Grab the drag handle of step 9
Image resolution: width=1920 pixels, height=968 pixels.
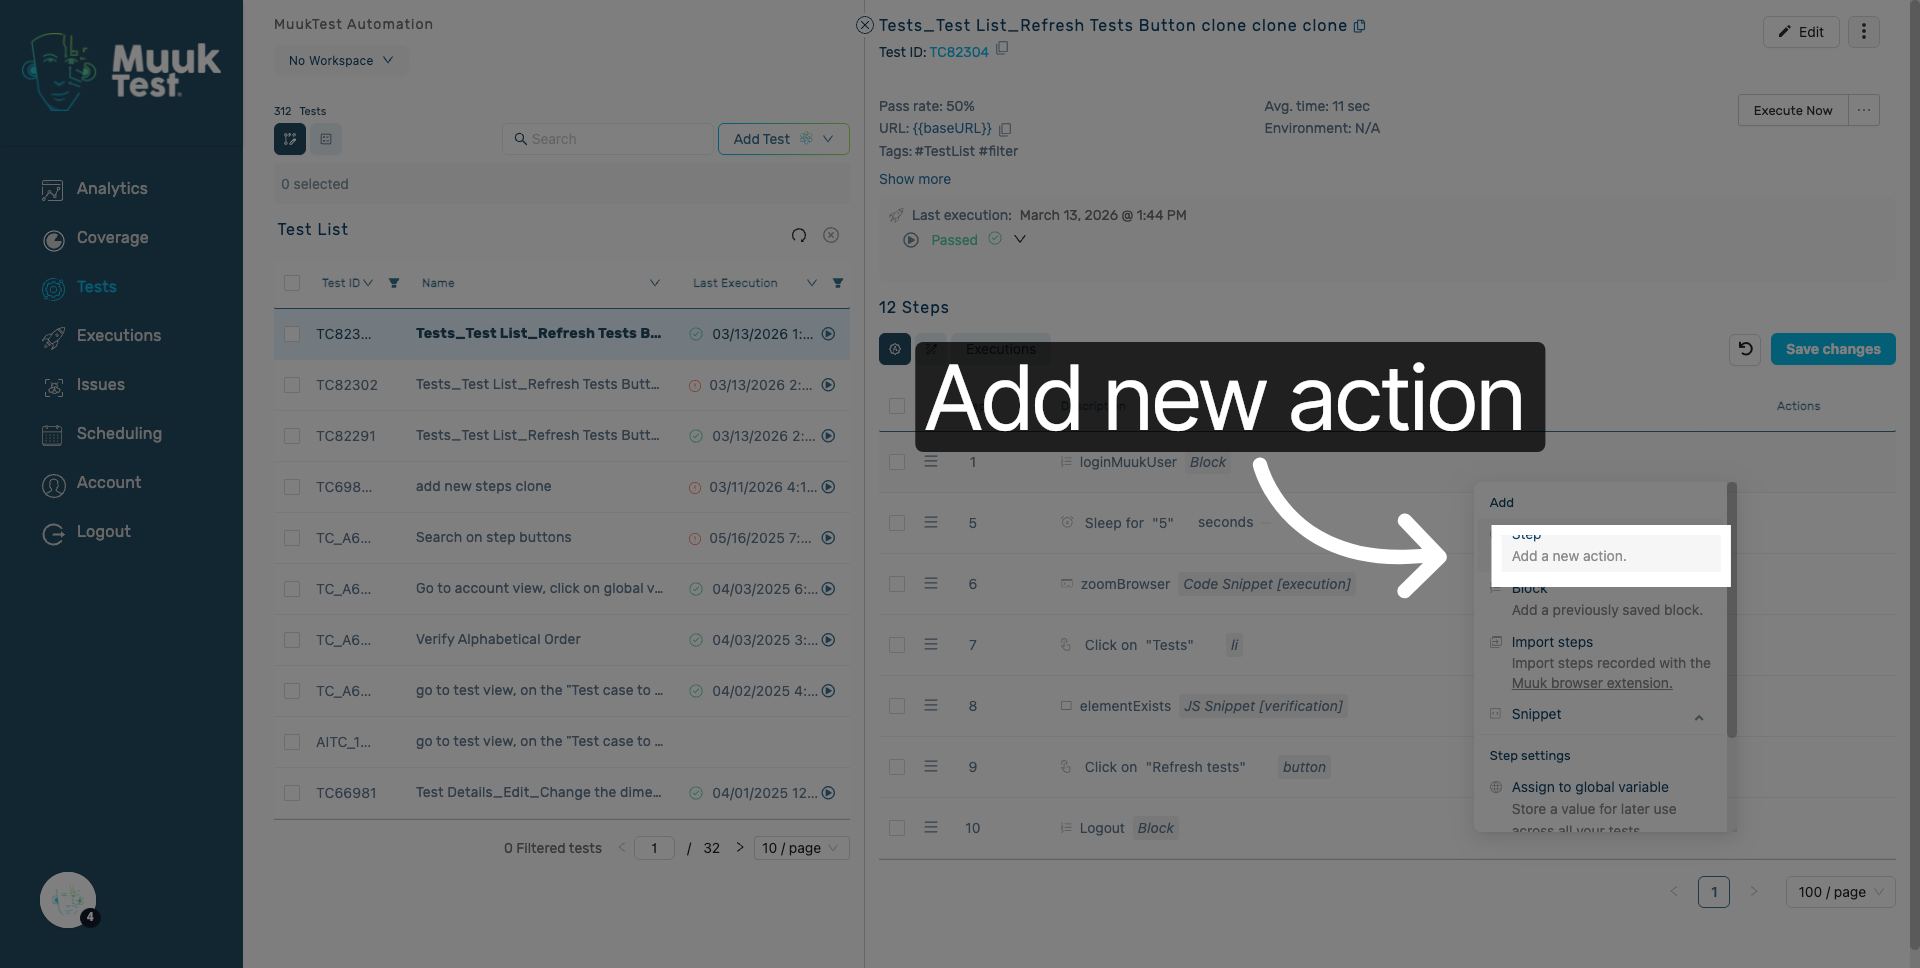pyautogui.click(x=931, y=767)
